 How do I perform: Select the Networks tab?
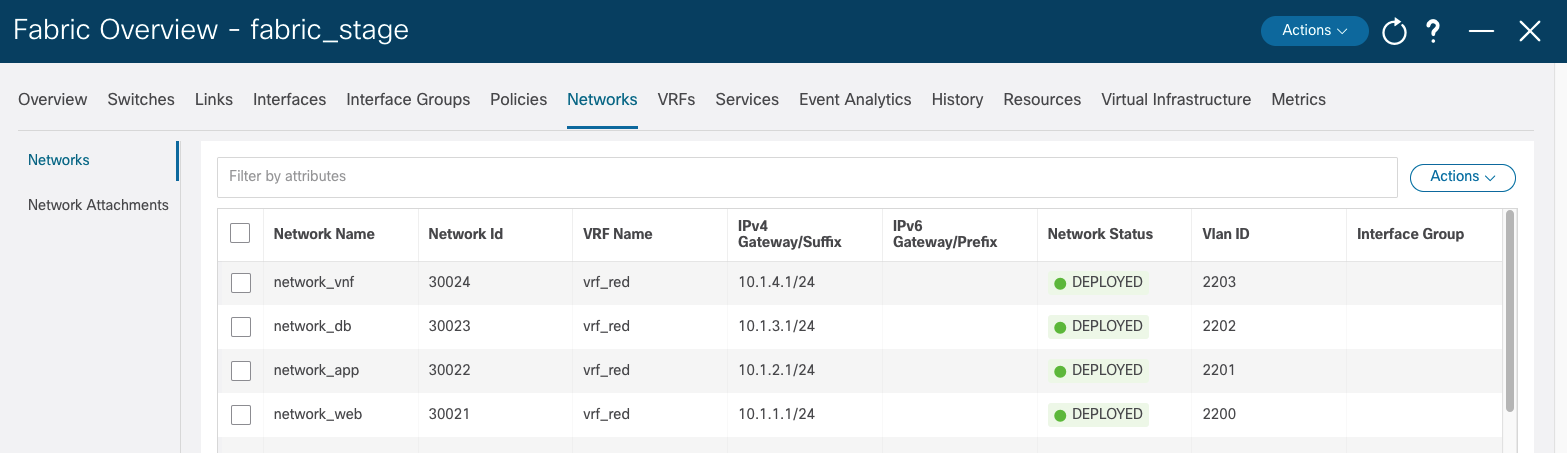(x=602, y=99)
